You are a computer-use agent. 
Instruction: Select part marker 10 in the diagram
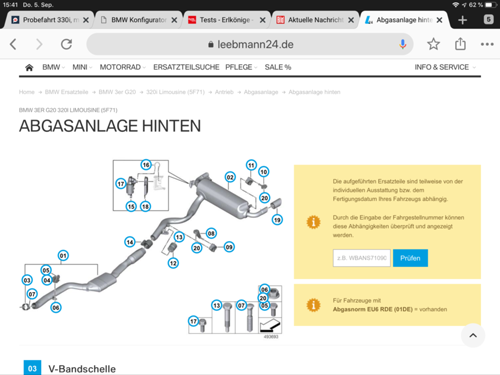pyautogui.click(x=264, y=172)
